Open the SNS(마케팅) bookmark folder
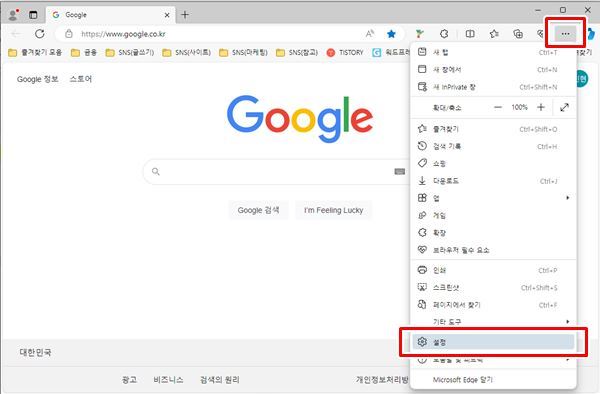This screenshot has height=394, width=600. point(243,52)
